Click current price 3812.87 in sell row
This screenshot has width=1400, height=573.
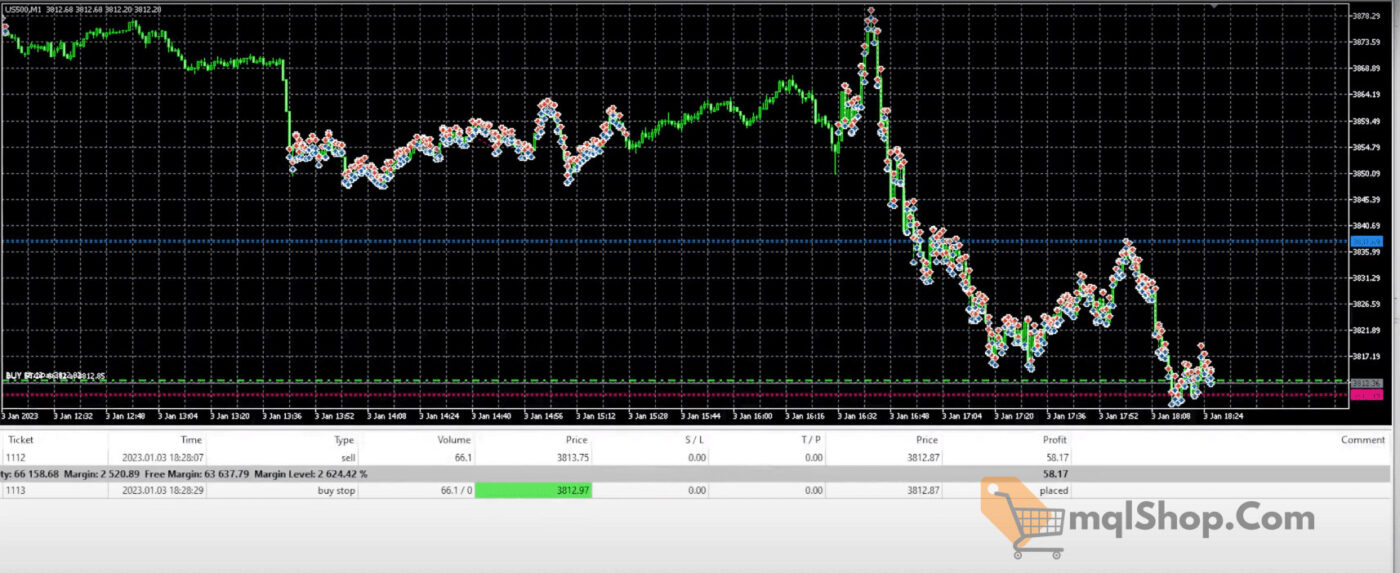tap(921, 457)
